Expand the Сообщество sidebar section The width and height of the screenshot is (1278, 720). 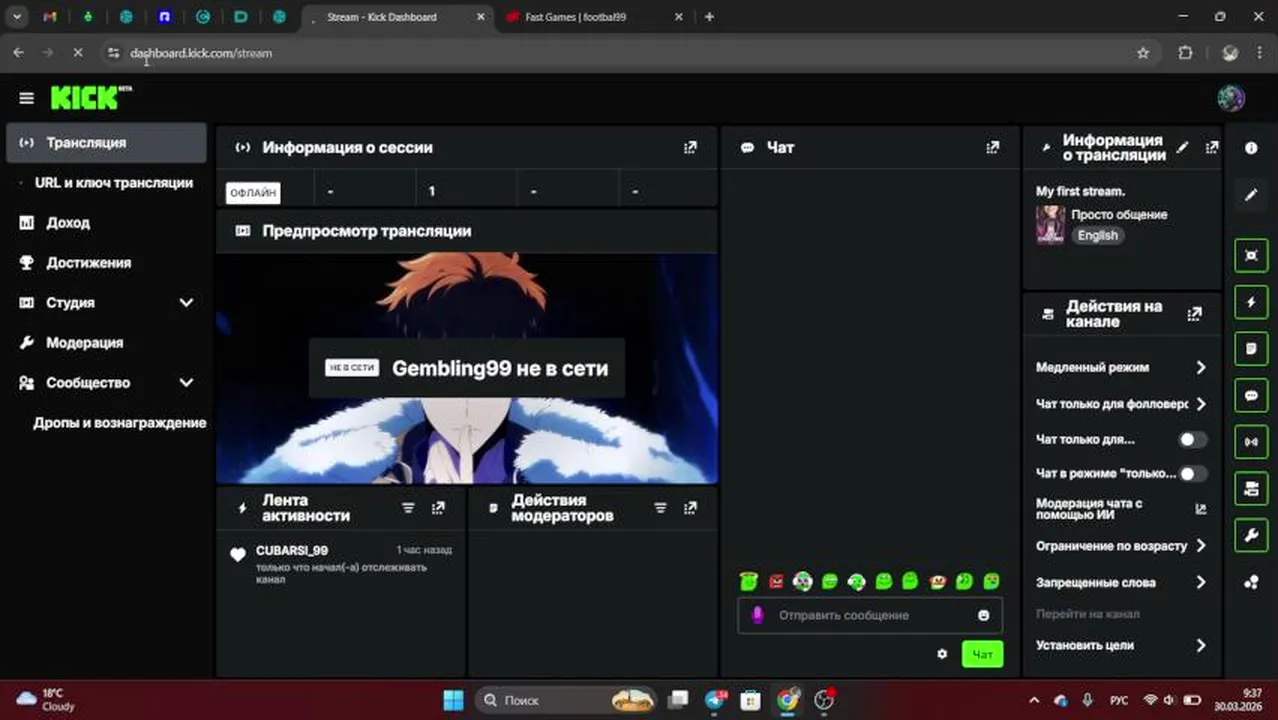point(186,382)
